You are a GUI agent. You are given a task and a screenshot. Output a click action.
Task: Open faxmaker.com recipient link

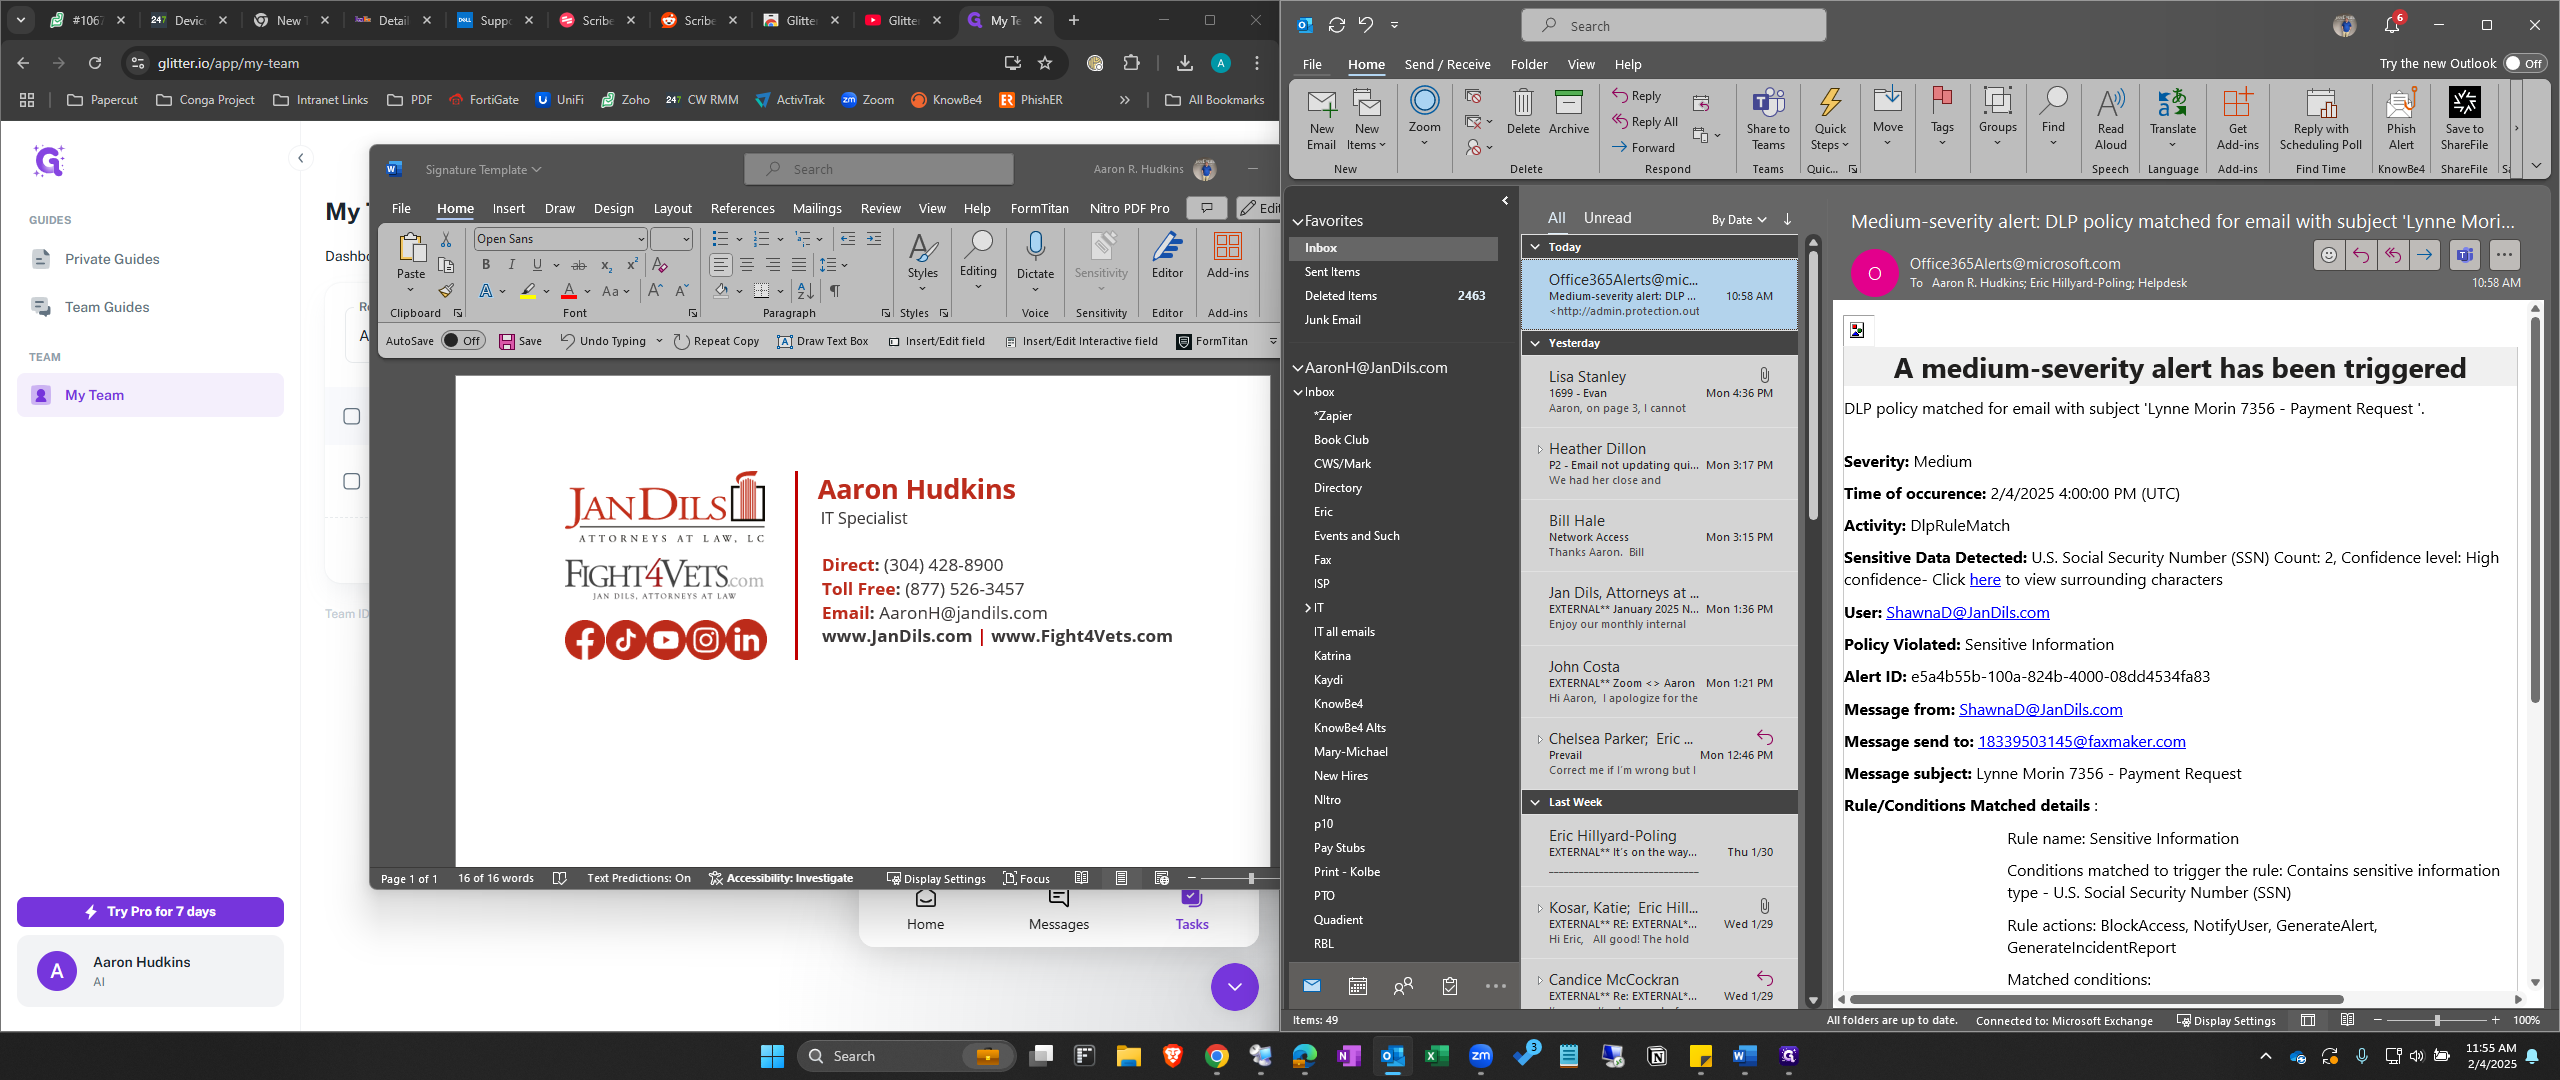tap(2081, 741)
